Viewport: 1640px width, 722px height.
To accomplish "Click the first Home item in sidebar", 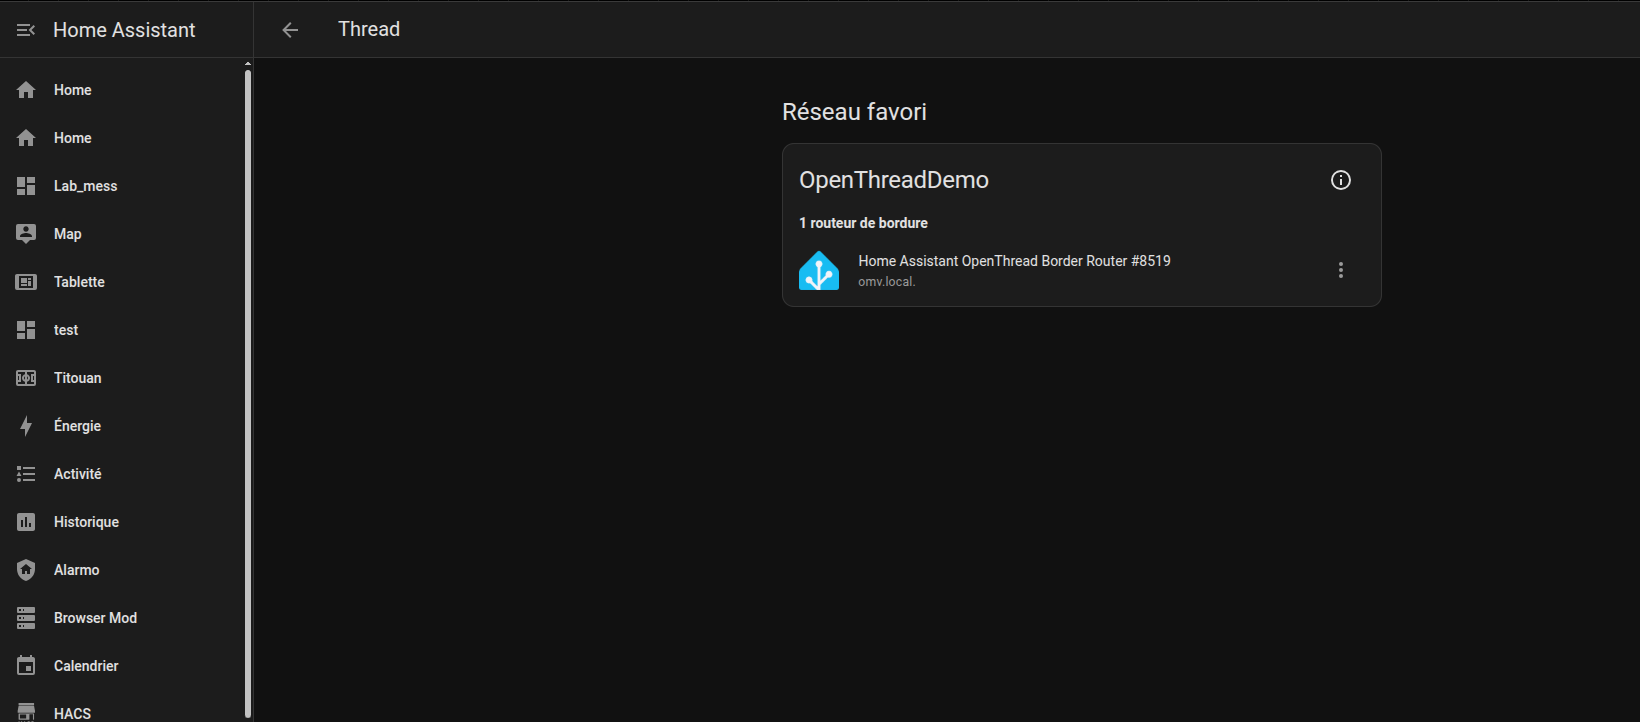I will coord(72,90).
